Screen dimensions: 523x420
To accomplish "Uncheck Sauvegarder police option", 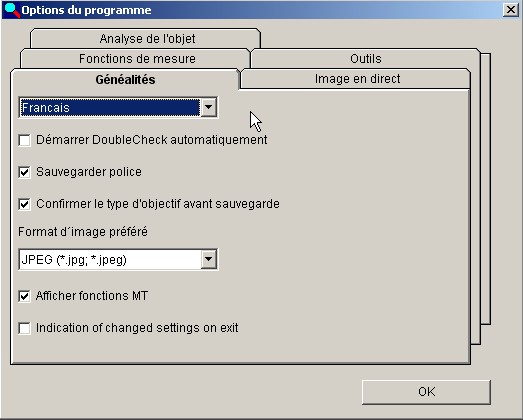I will click(24, 172).
